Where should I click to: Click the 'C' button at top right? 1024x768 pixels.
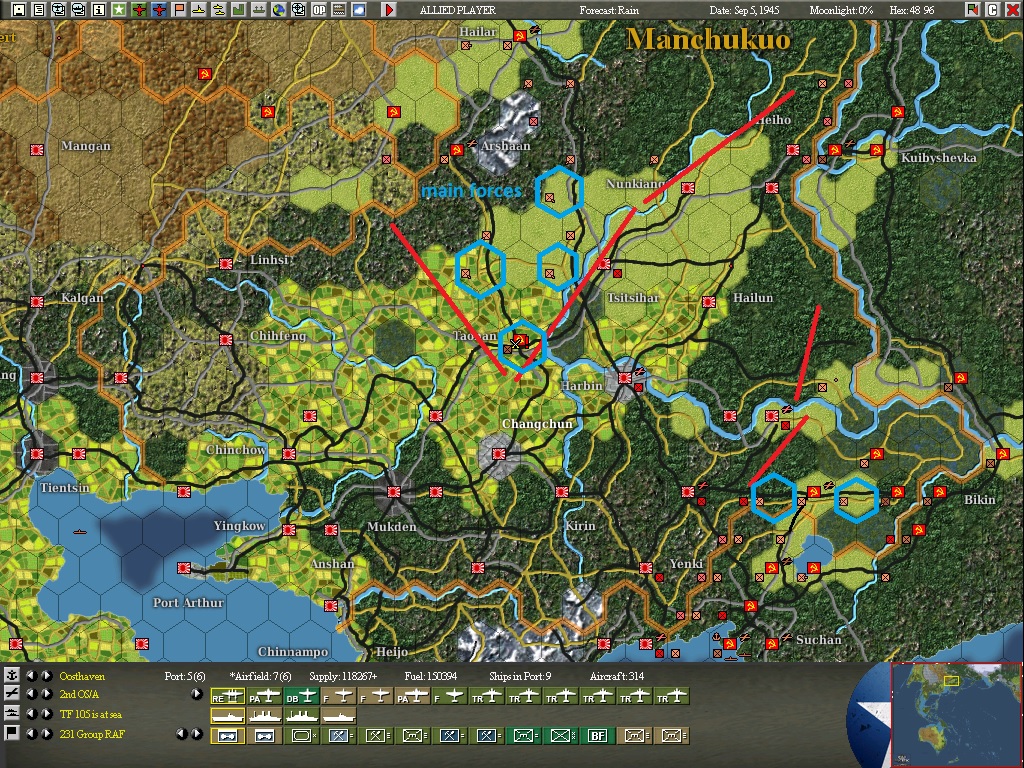coord(993,9)
